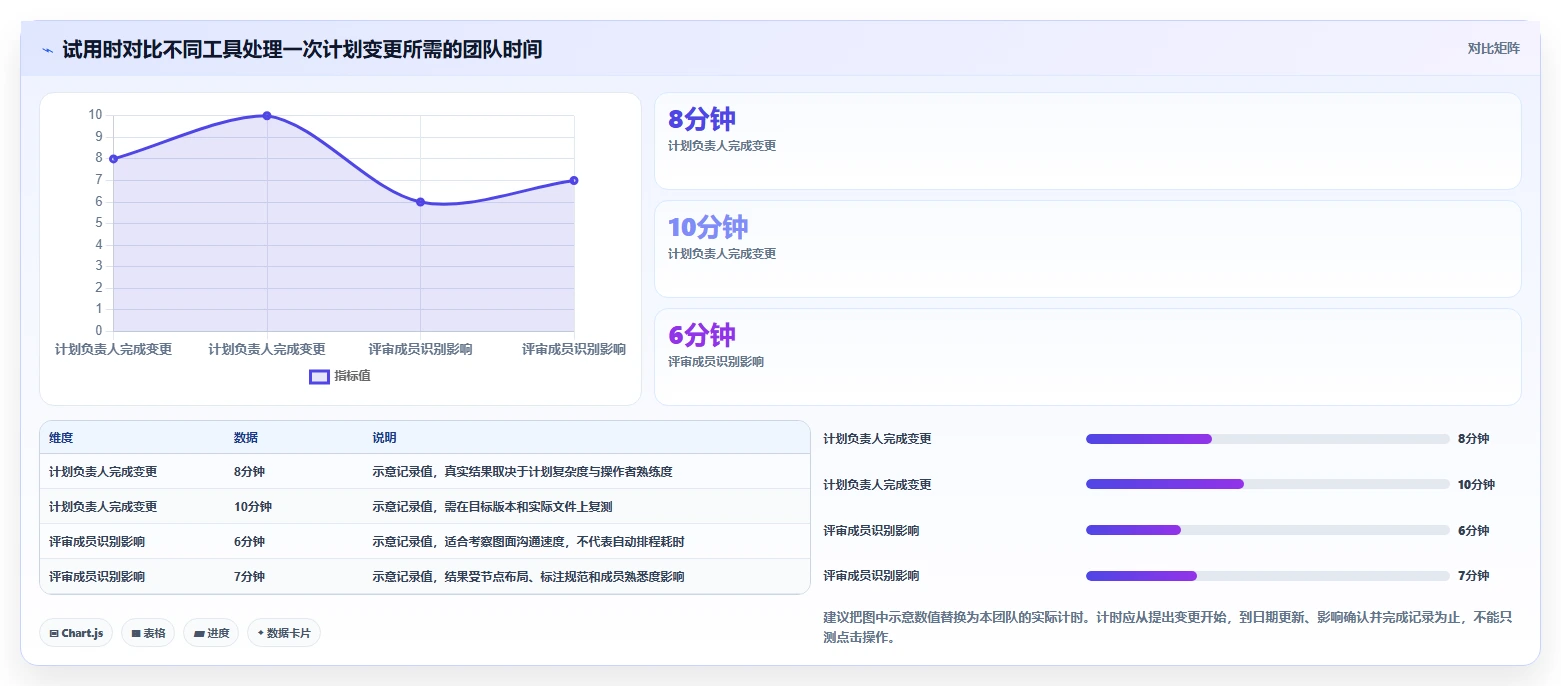Toggle the 指标值 legend swatch
Image resolution: width=1561 pixels, height=686 pixels.
319,377
